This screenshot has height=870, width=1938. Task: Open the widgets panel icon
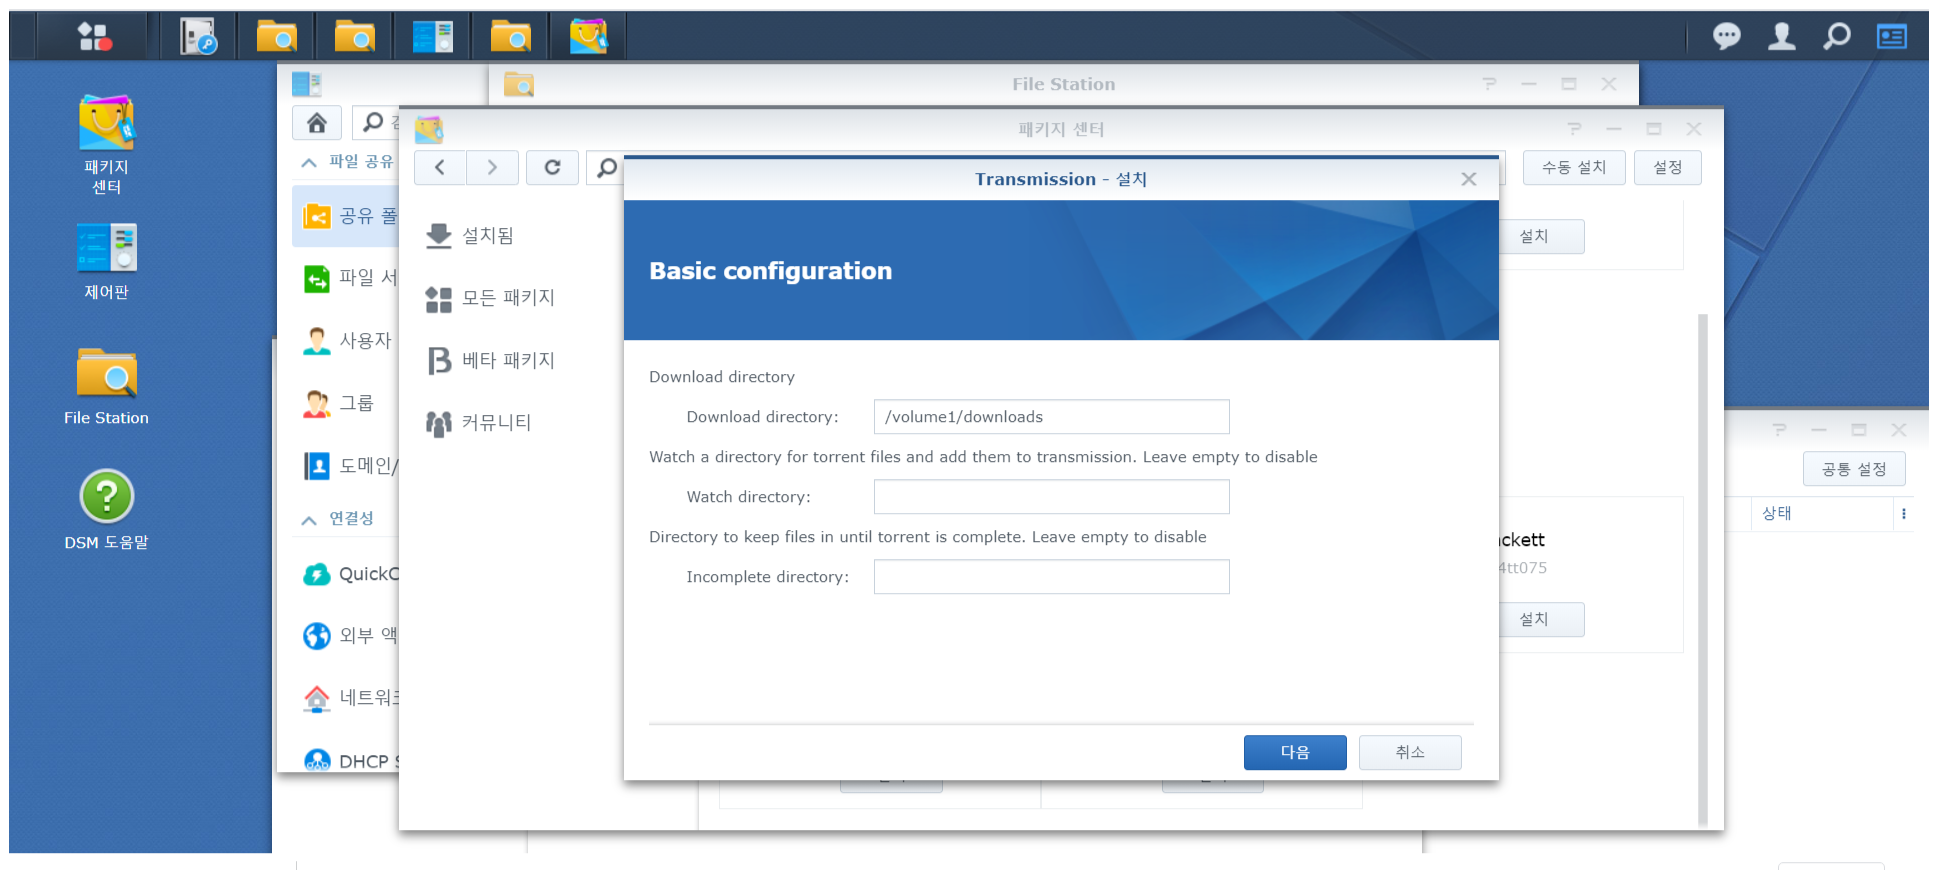point(1892,37)
